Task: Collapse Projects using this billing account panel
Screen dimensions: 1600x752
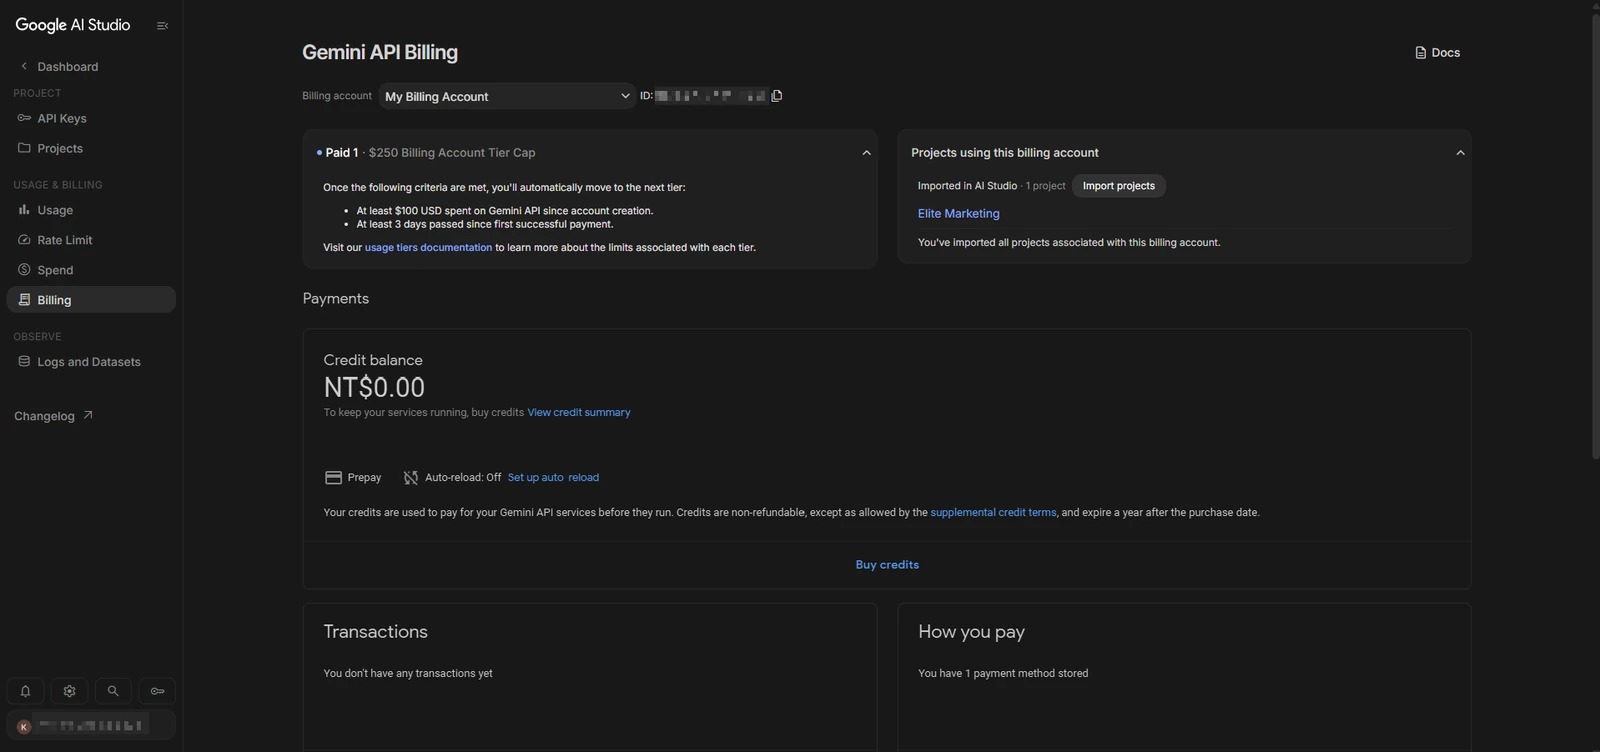Action: 1460,153
